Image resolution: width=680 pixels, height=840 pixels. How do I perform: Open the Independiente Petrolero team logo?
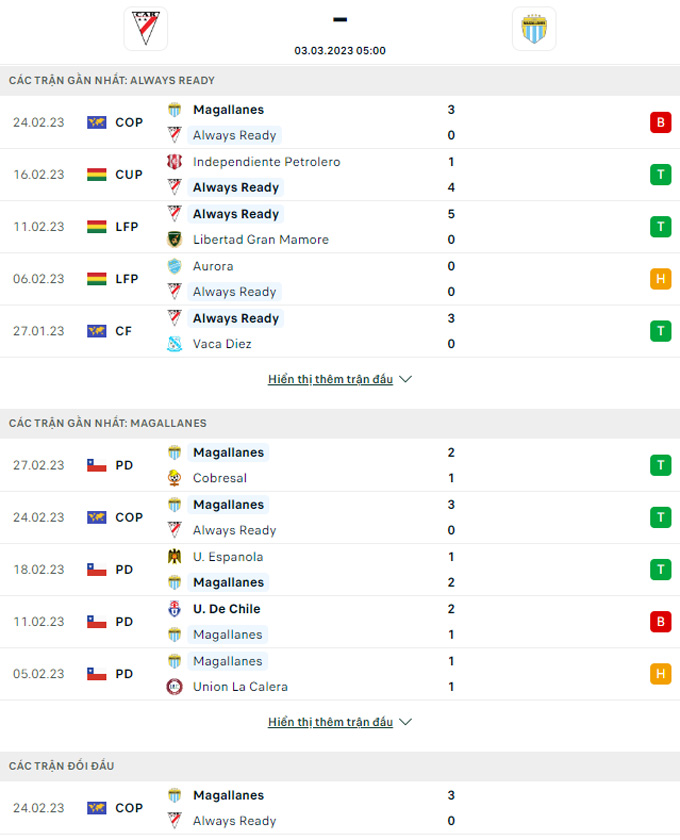coord(174,162)
